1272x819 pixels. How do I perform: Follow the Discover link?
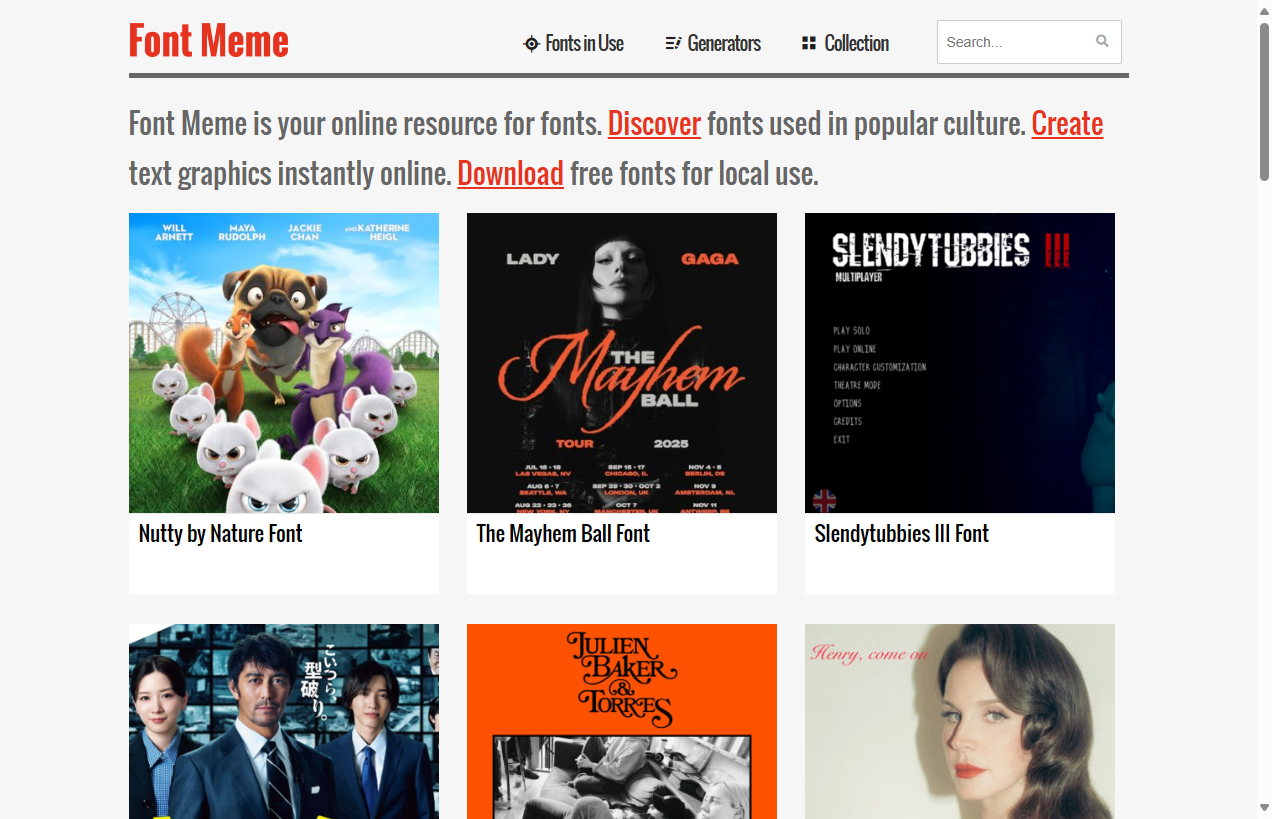[654, 124]
